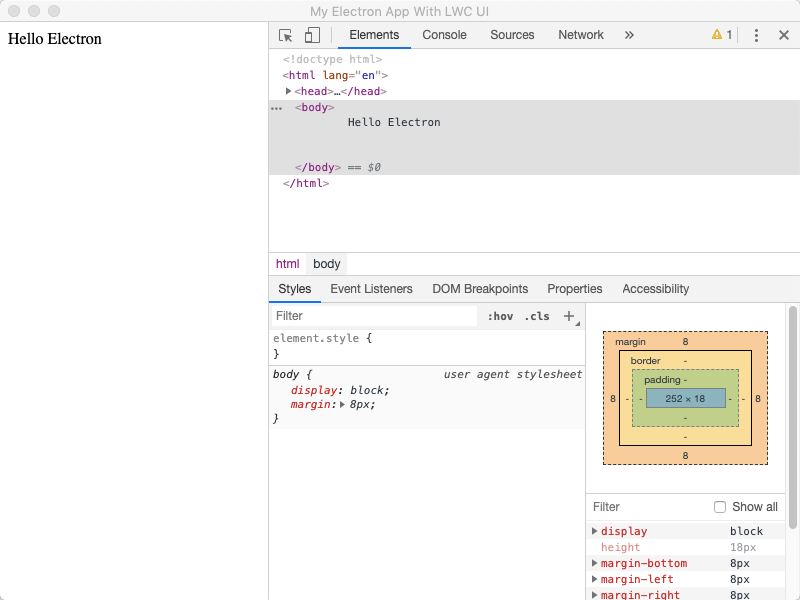
Task: Select the Hello Electron text node
Action: point(394,122)
